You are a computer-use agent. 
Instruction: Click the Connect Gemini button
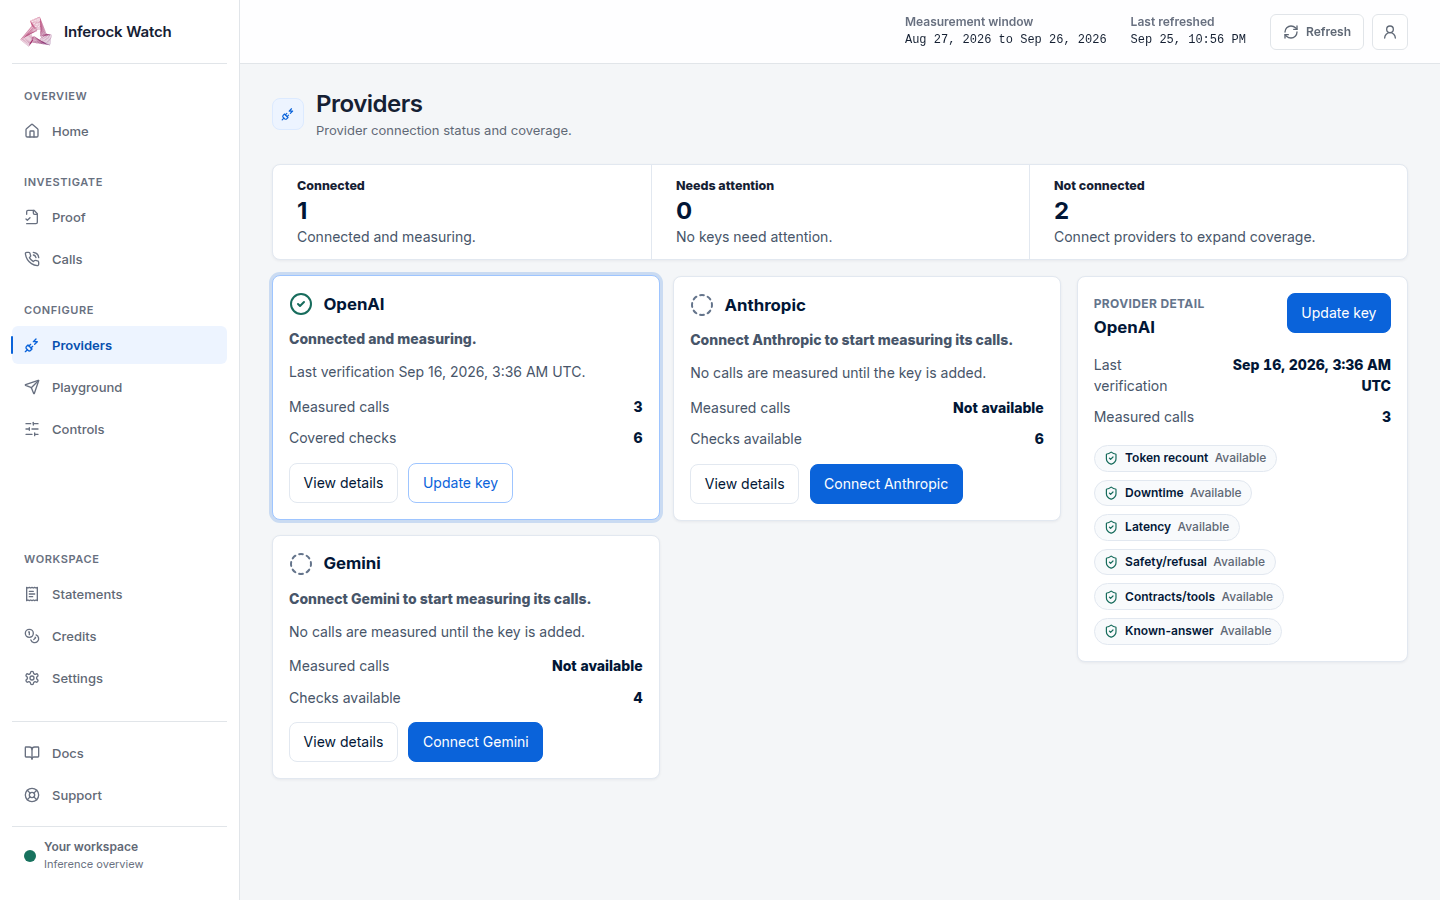pyautogui.click(x=475, y=742)
